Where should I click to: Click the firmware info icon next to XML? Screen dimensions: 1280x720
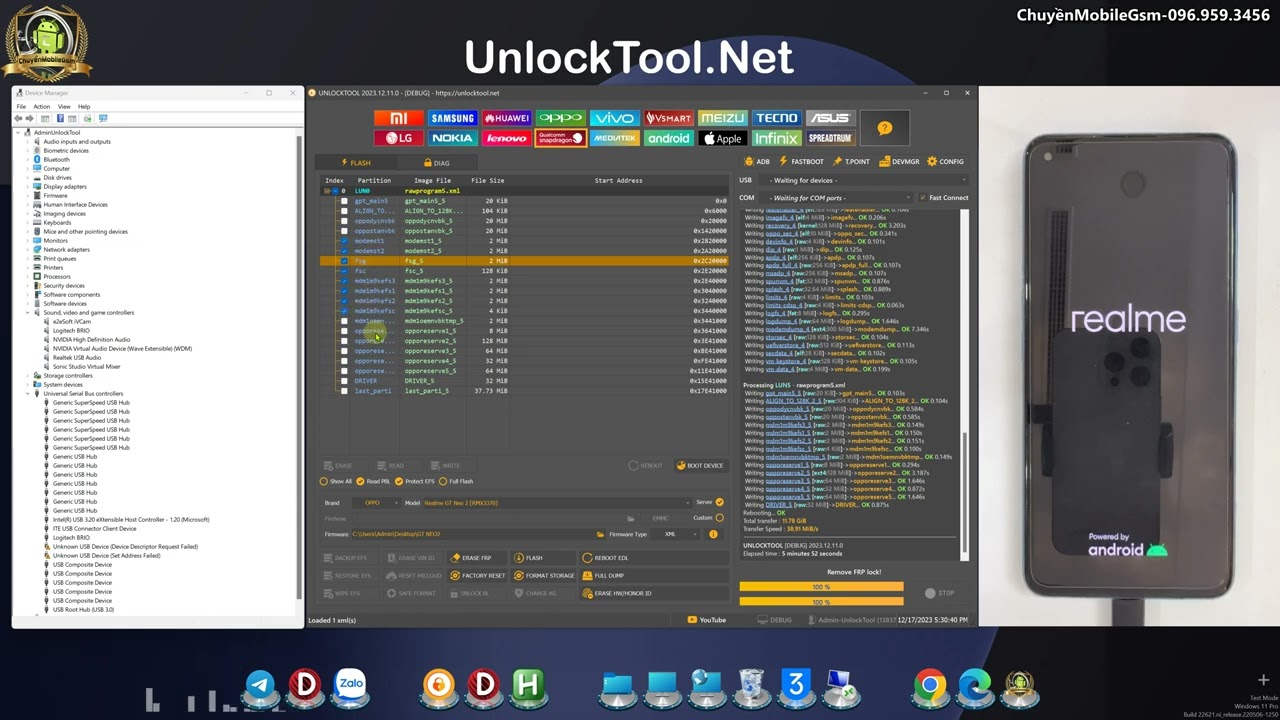pyautogui.click(x=713, y=534)
